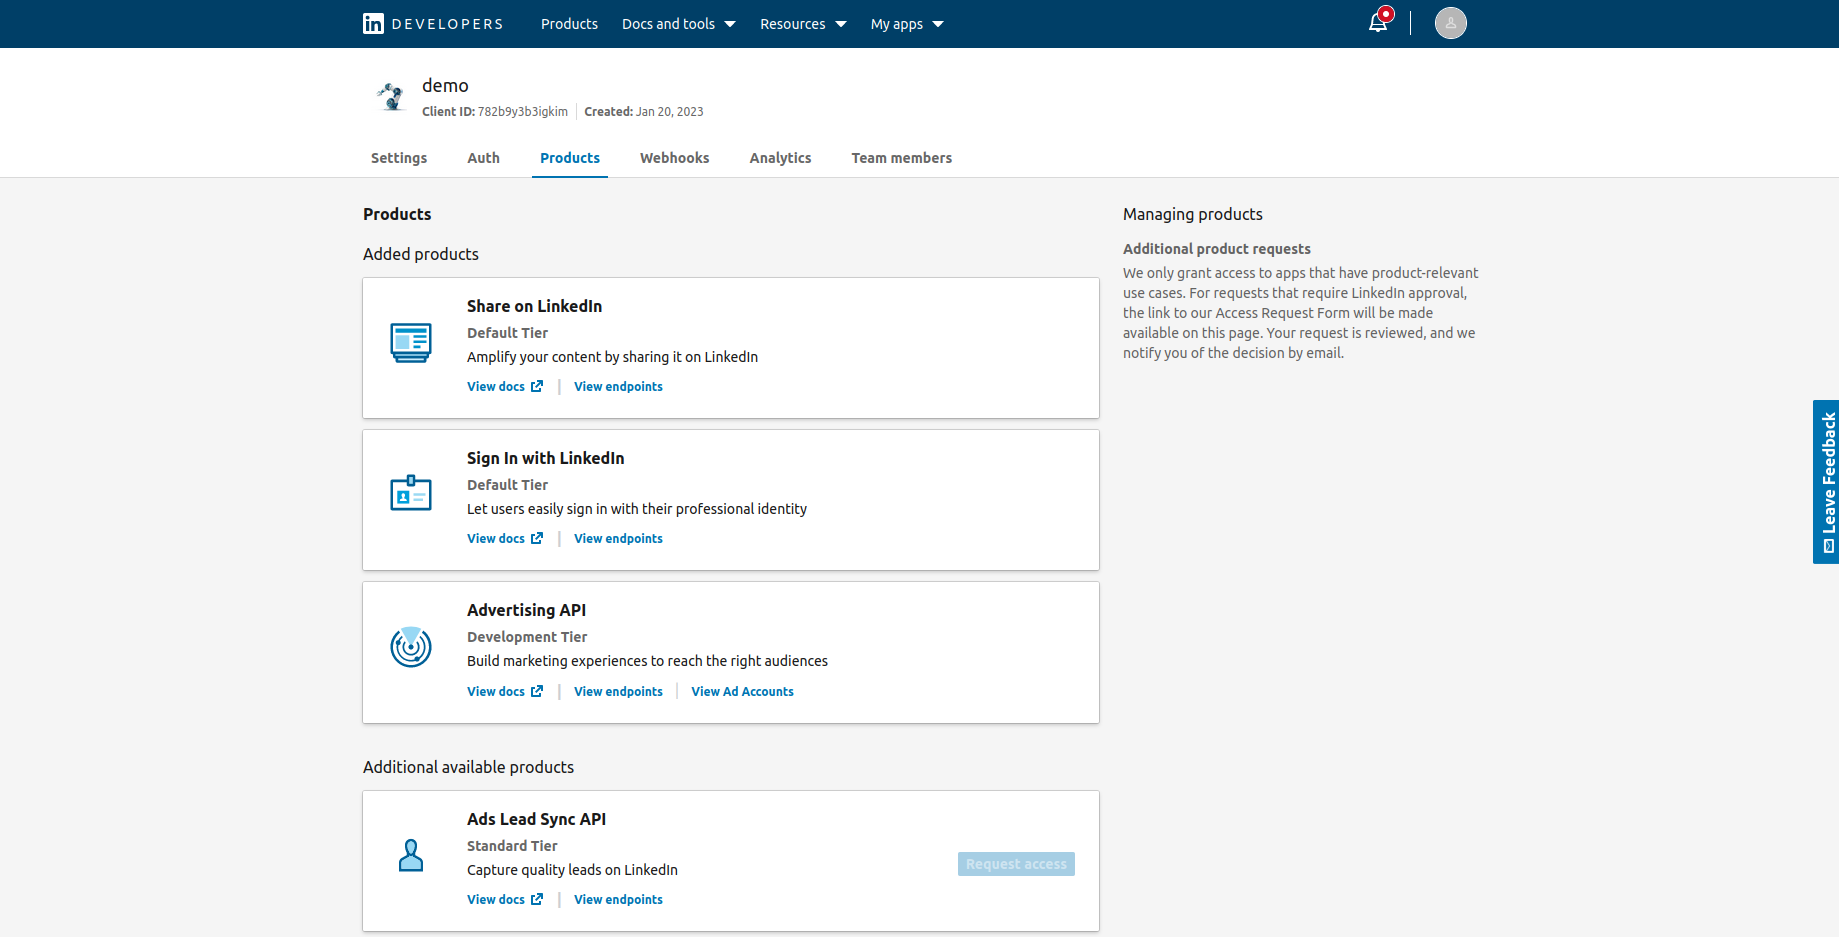Click the Additional available products heading
The width and height of the screenshot is (1839, 937).
[468, 767]
